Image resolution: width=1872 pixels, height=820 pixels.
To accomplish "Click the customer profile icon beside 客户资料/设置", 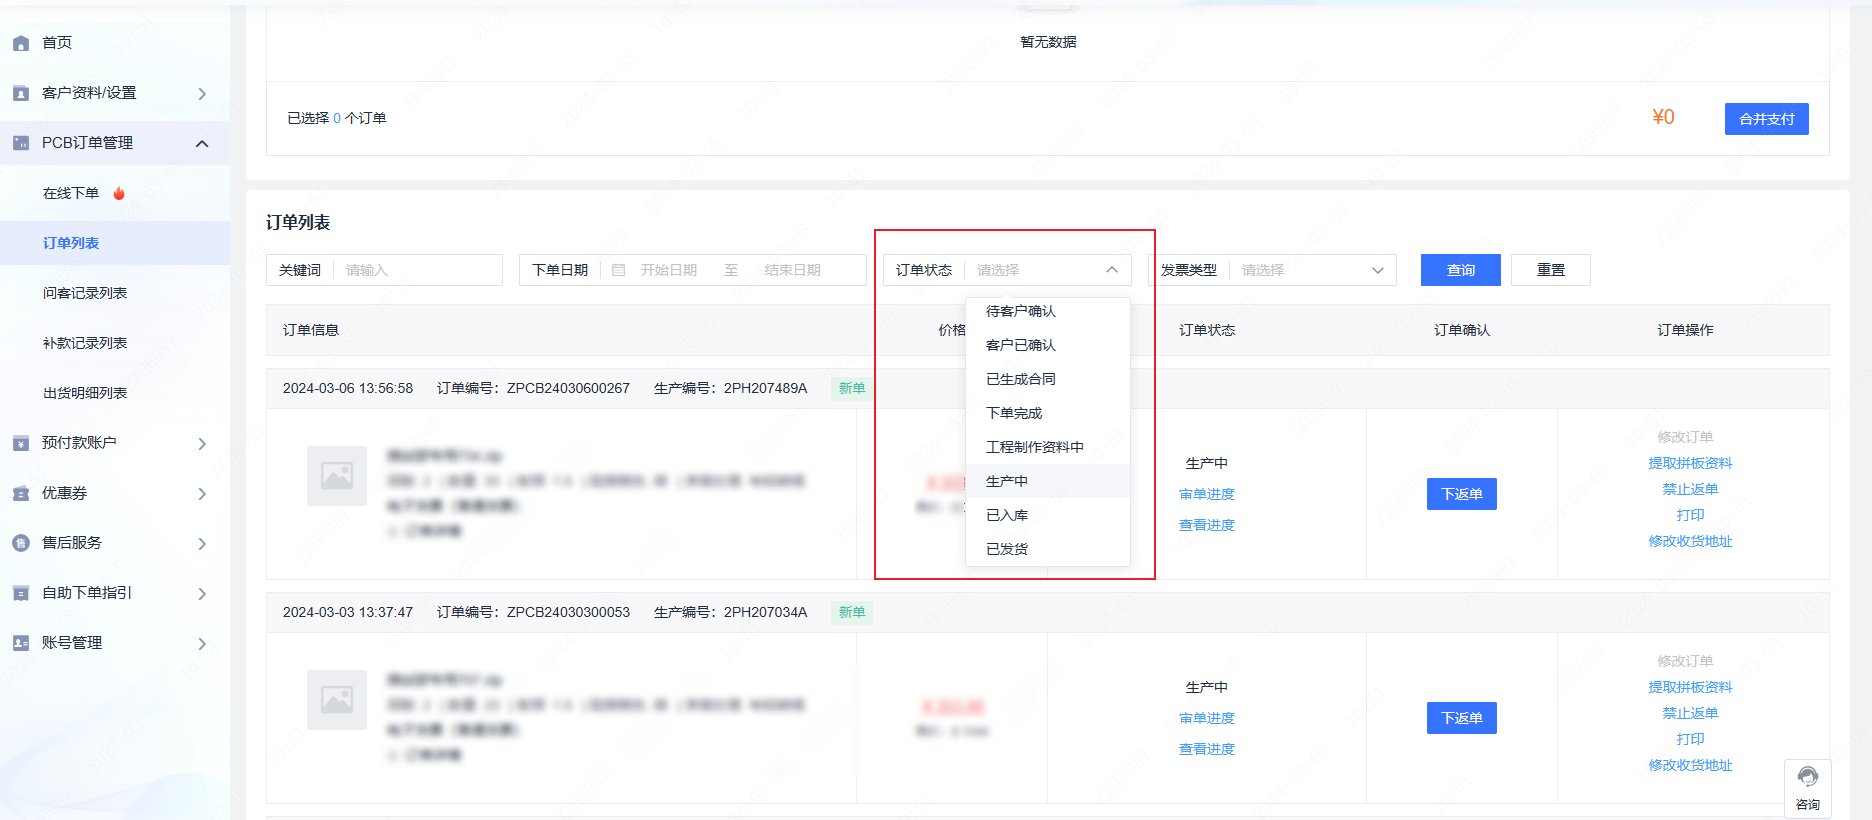I will coord(21,93).
